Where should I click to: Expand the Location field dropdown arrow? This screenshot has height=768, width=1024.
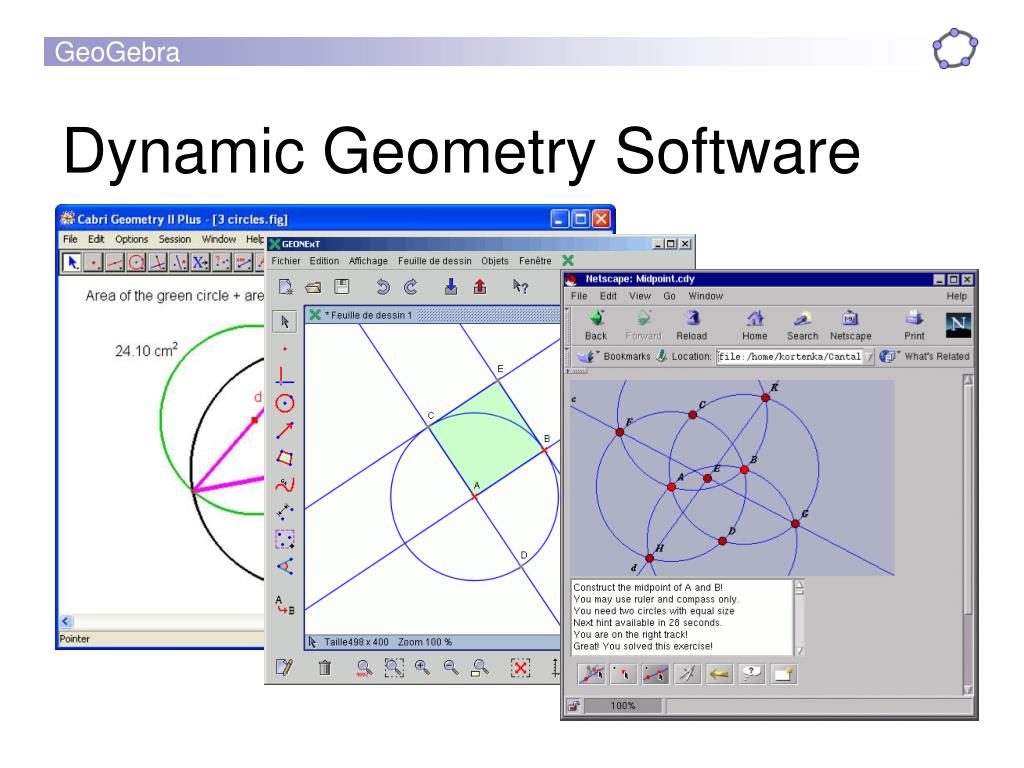[x=869, y=357]
